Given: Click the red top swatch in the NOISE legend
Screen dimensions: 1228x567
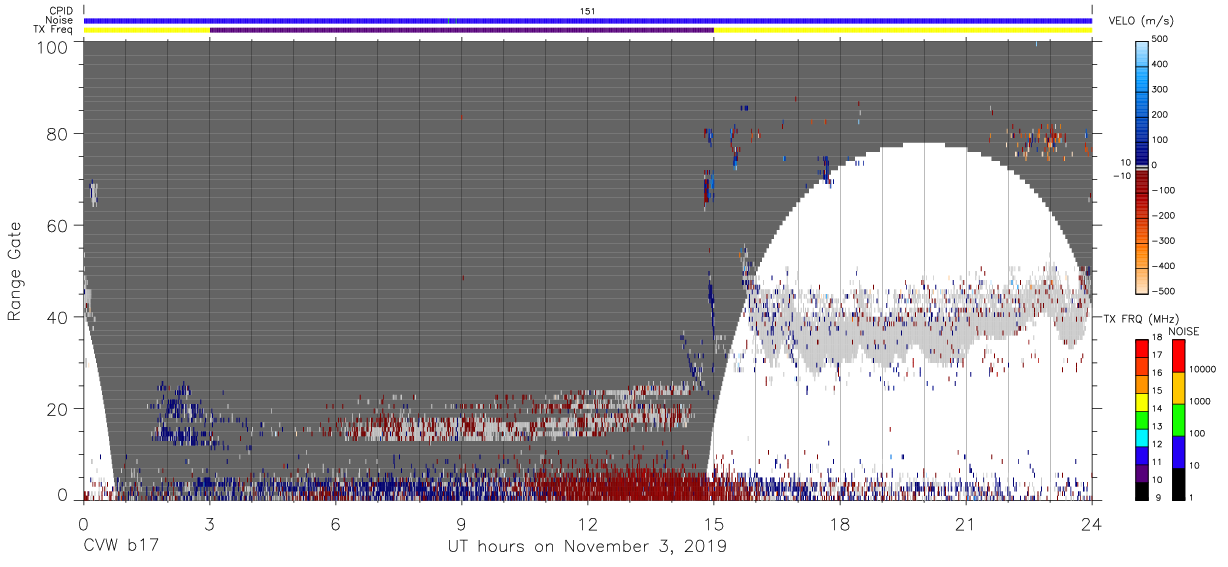Looking at the screenshot, I should point(1177,356).
